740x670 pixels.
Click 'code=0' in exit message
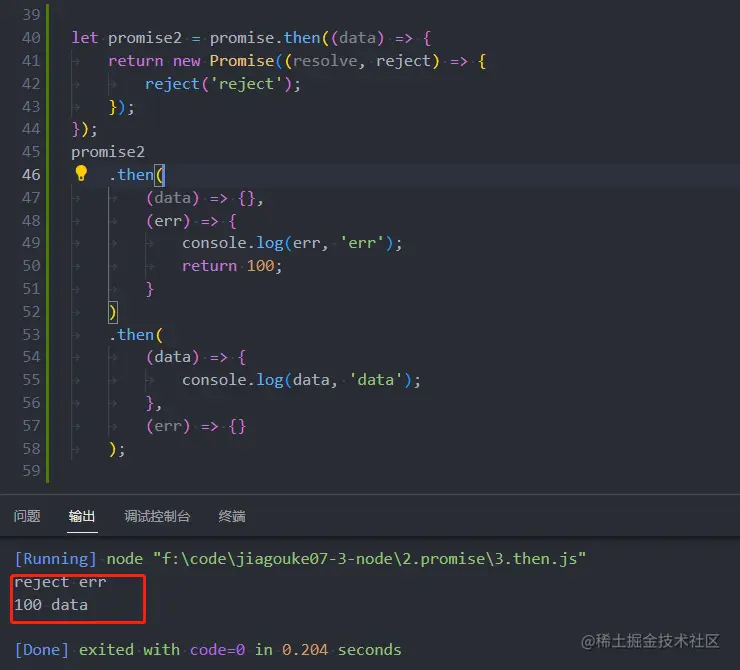(x=218, y=650)
